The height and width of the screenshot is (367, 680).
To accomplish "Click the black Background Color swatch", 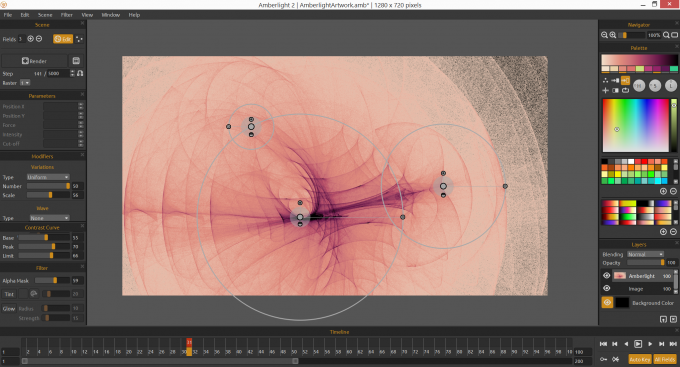I will click(x=622, y=302).
